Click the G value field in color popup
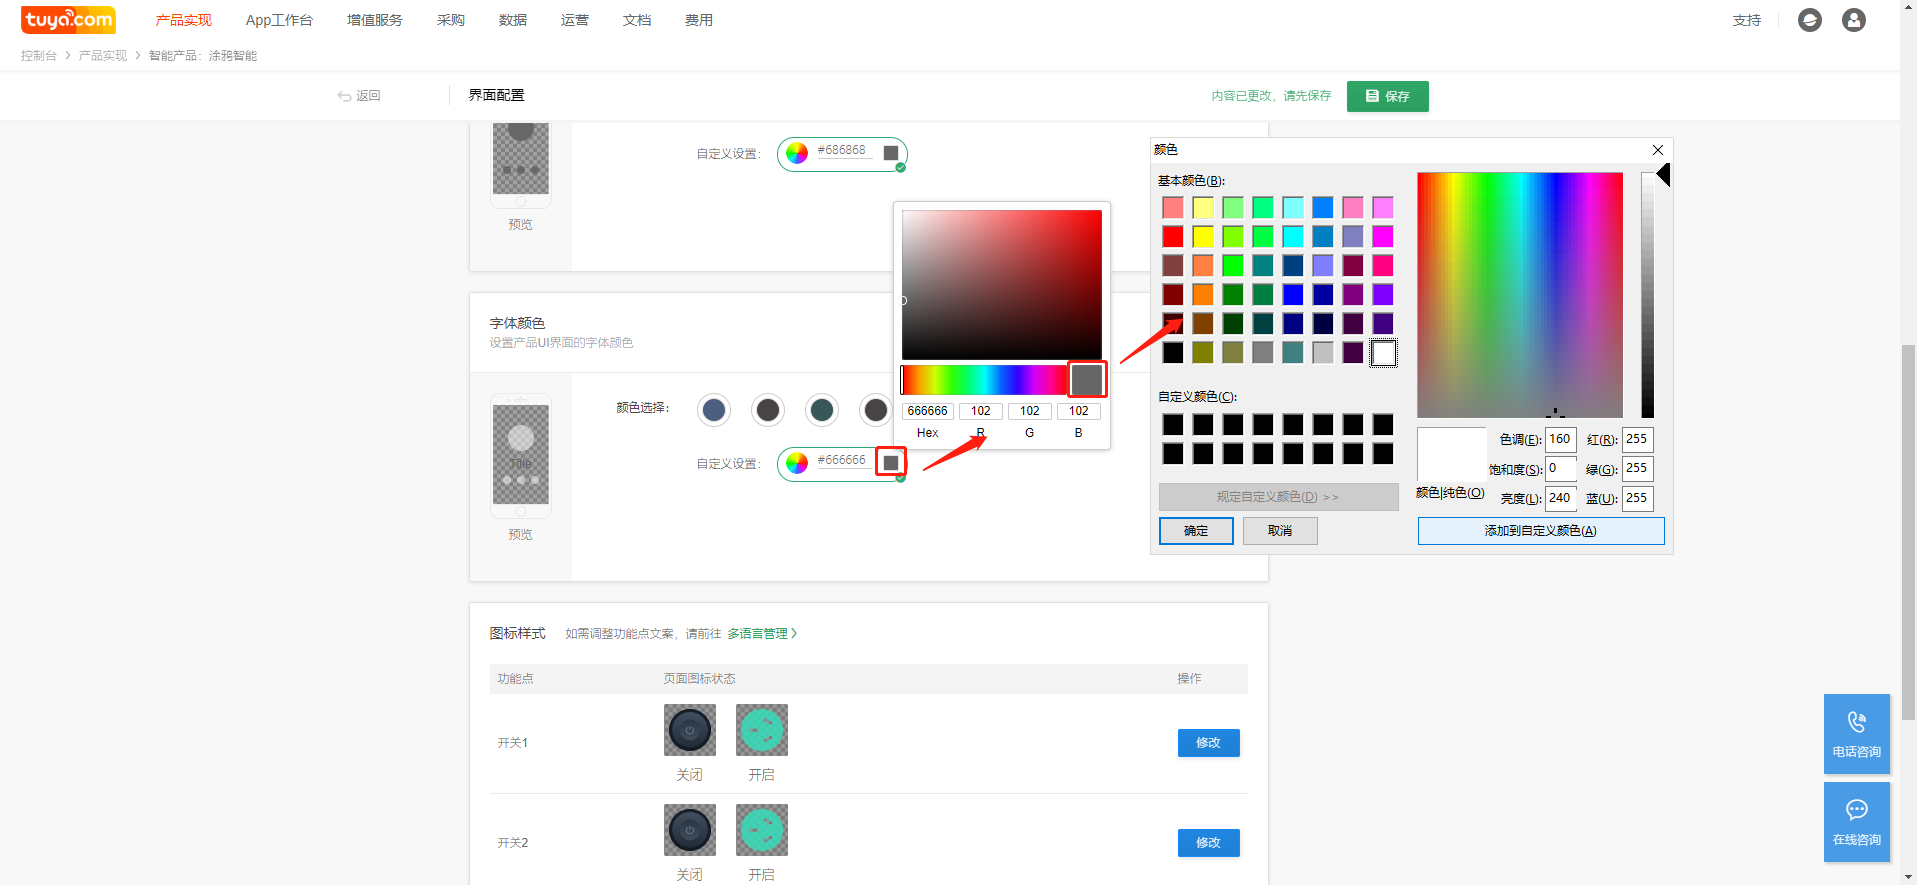Image resolution: width=1917 pixels, height=885 pixels. [1030, 411]
